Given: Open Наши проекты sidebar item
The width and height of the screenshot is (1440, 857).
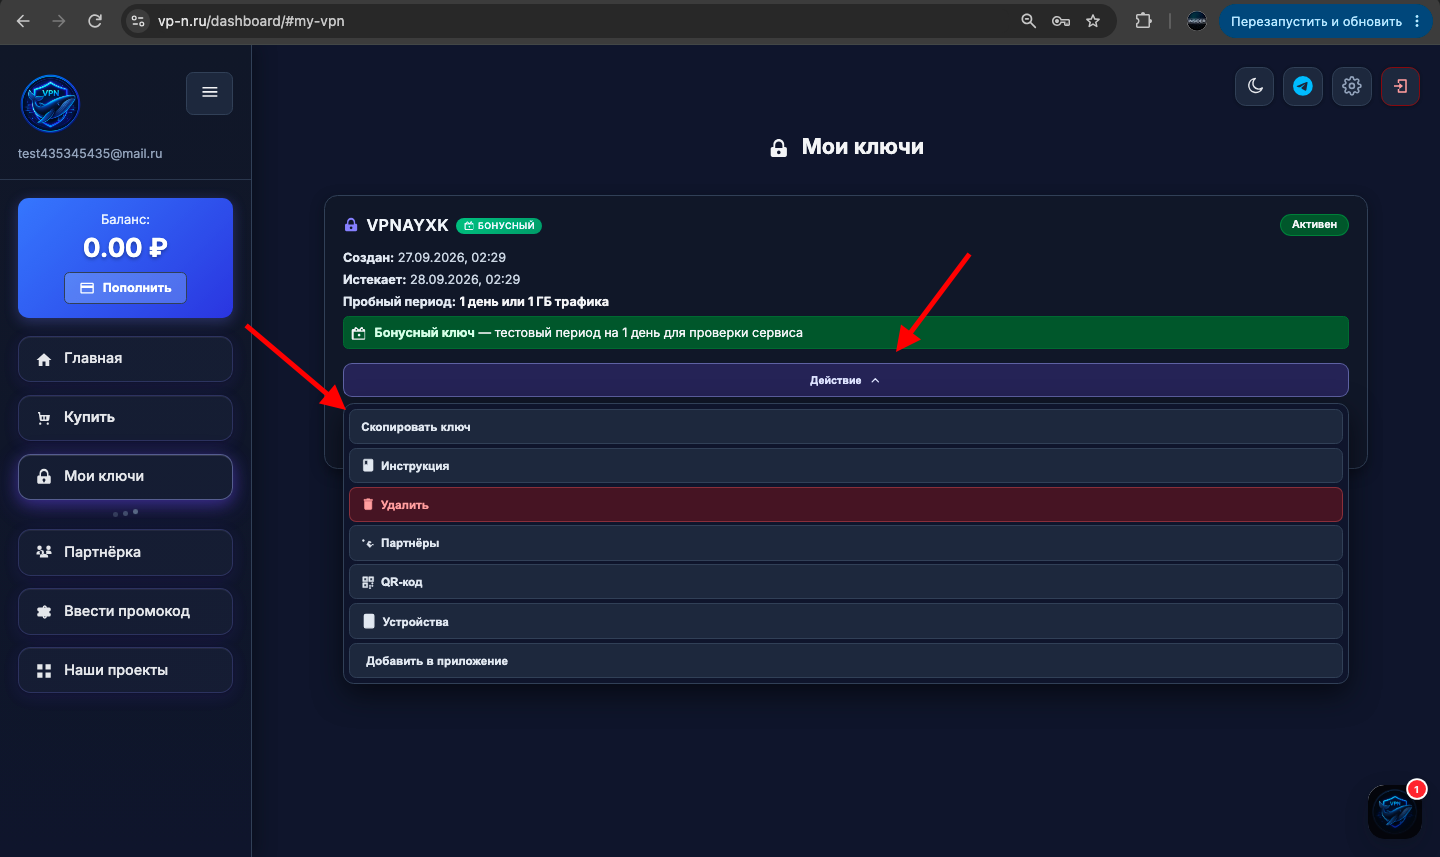Looking at the screenshot, I should [x=125, y=670].
